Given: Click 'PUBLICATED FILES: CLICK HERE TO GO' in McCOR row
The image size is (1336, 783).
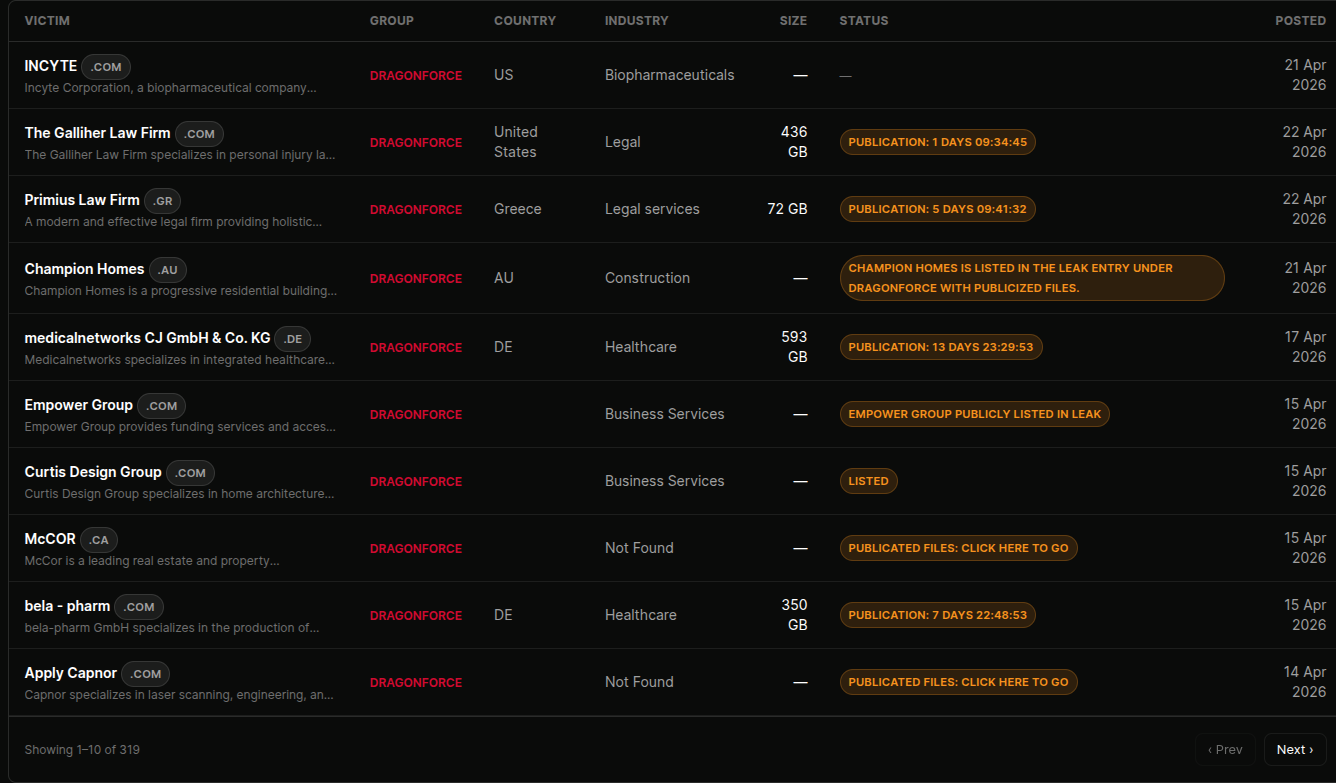Looking at the screenshot, I should [959, 548].
